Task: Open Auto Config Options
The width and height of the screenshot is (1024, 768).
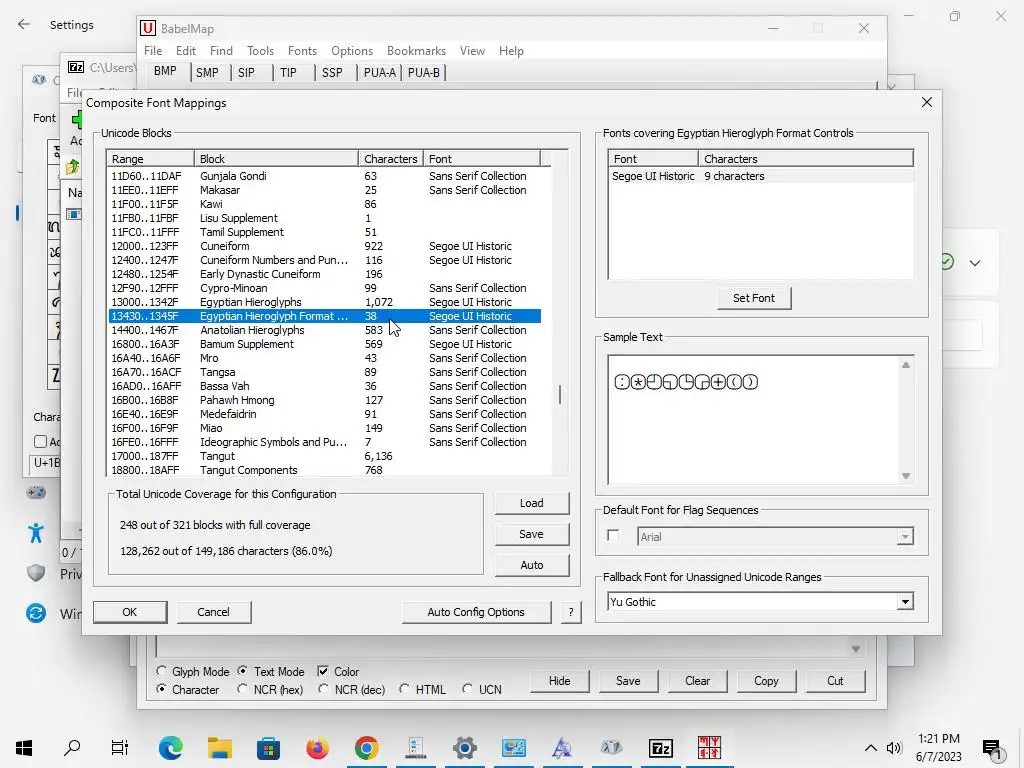Action: (x=476, y=612)
